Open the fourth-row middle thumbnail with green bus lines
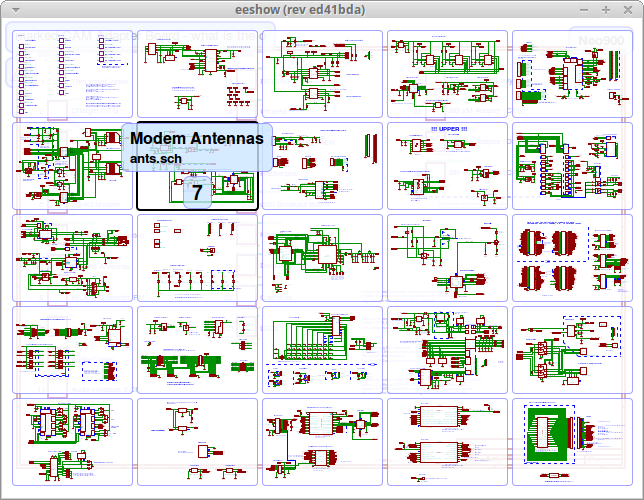The height and width of the screenshot is (500, 644). 322,350
